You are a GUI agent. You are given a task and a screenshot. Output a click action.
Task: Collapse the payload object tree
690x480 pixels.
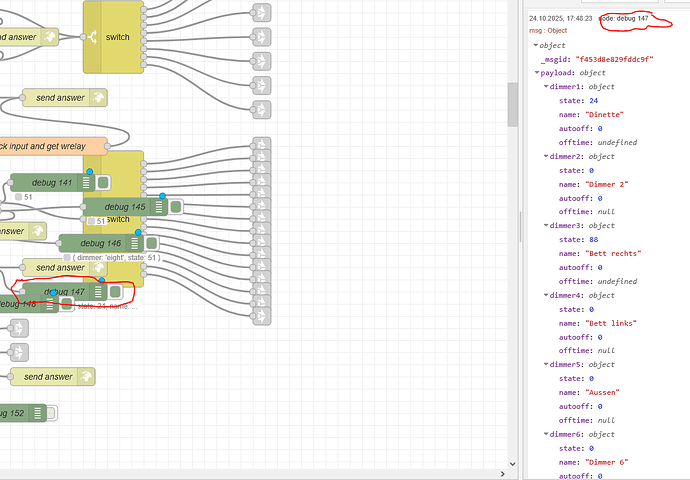pos(538,73)
